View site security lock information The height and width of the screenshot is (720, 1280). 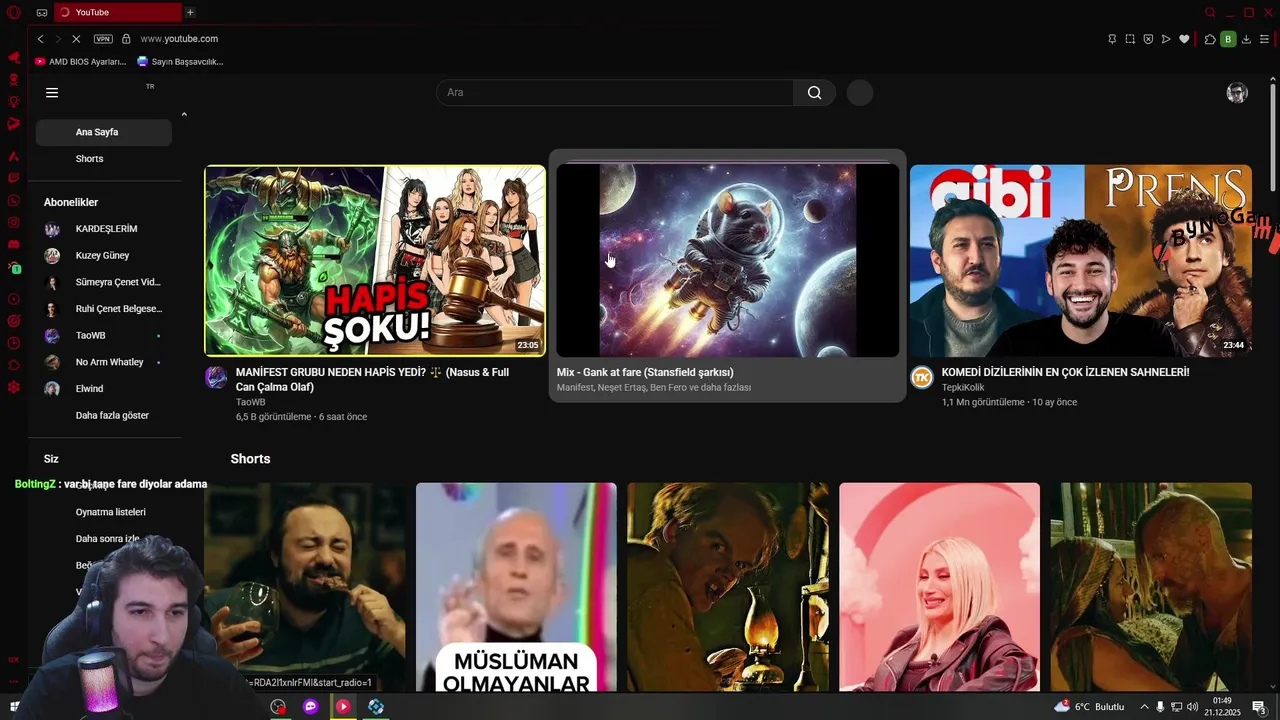click(x=126, y=39)
